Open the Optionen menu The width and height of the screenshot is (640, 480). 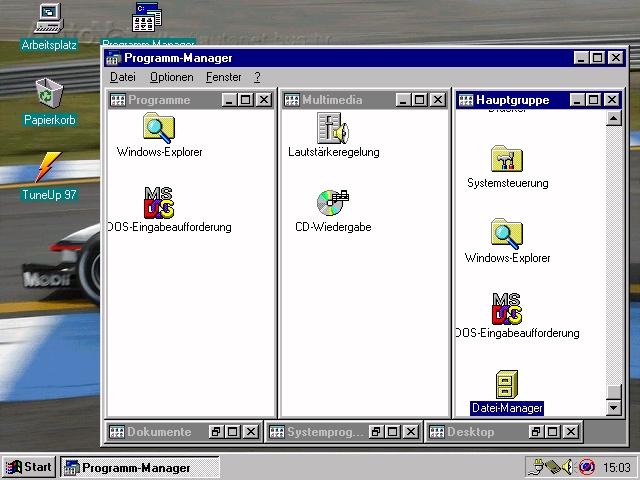(171, 77)
